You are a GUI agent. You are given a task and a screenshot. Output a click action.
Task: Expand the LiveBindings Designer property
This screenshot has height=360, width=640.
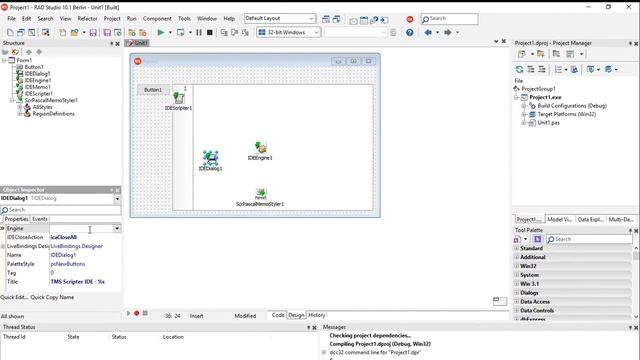pyautogui.click(x=3, y=246)
